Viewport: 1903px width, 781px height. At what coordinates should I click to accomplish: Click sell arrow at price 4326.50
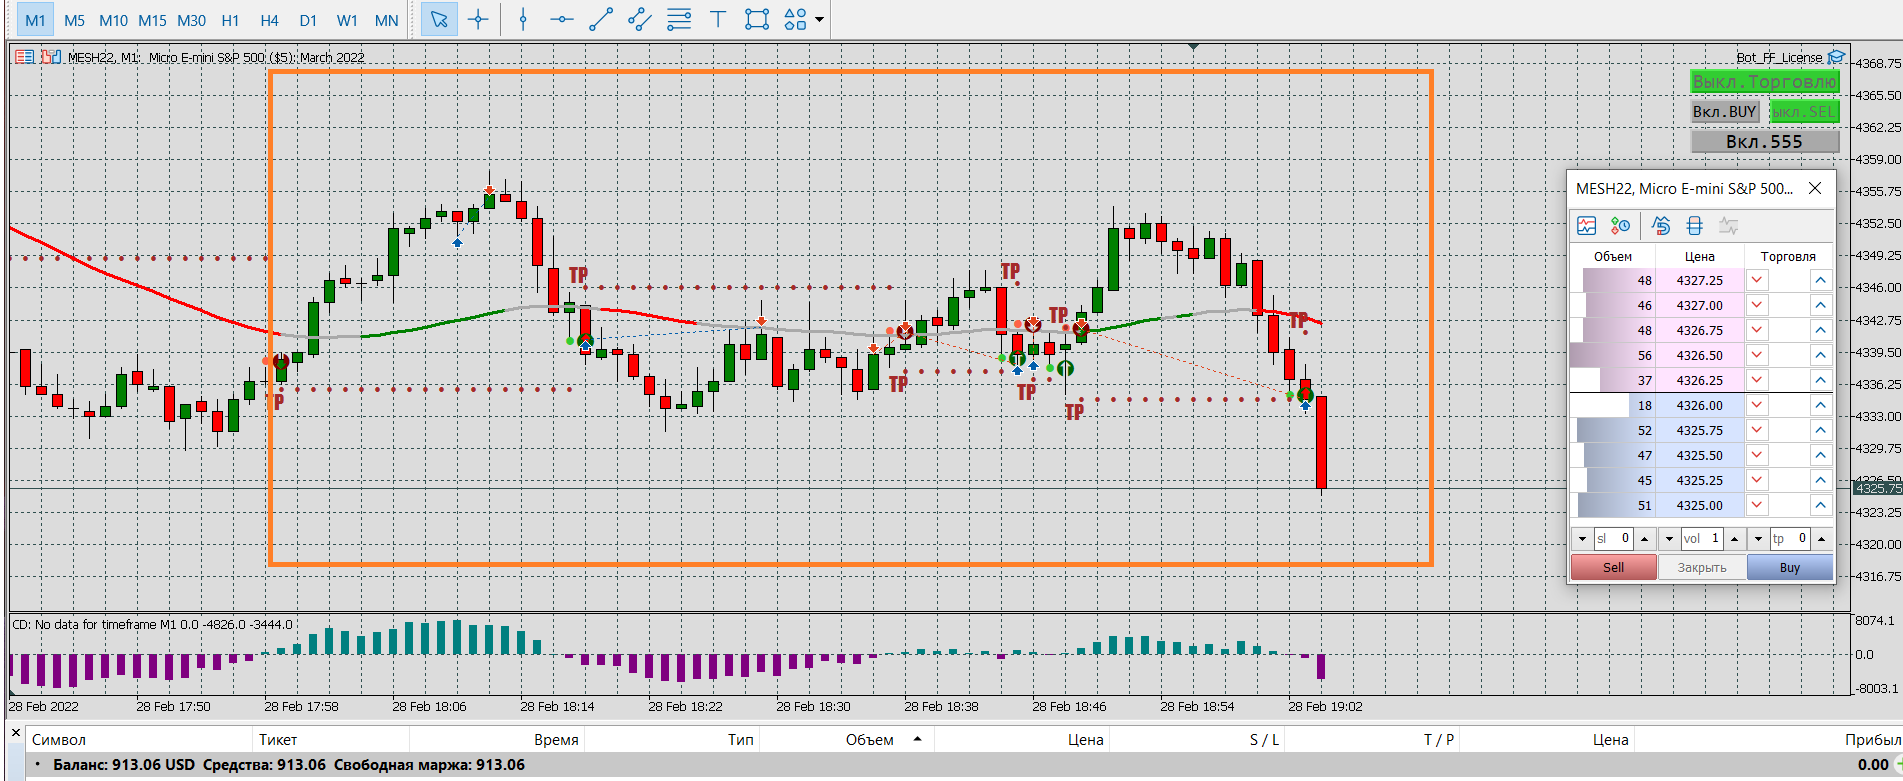point(1758,356)
